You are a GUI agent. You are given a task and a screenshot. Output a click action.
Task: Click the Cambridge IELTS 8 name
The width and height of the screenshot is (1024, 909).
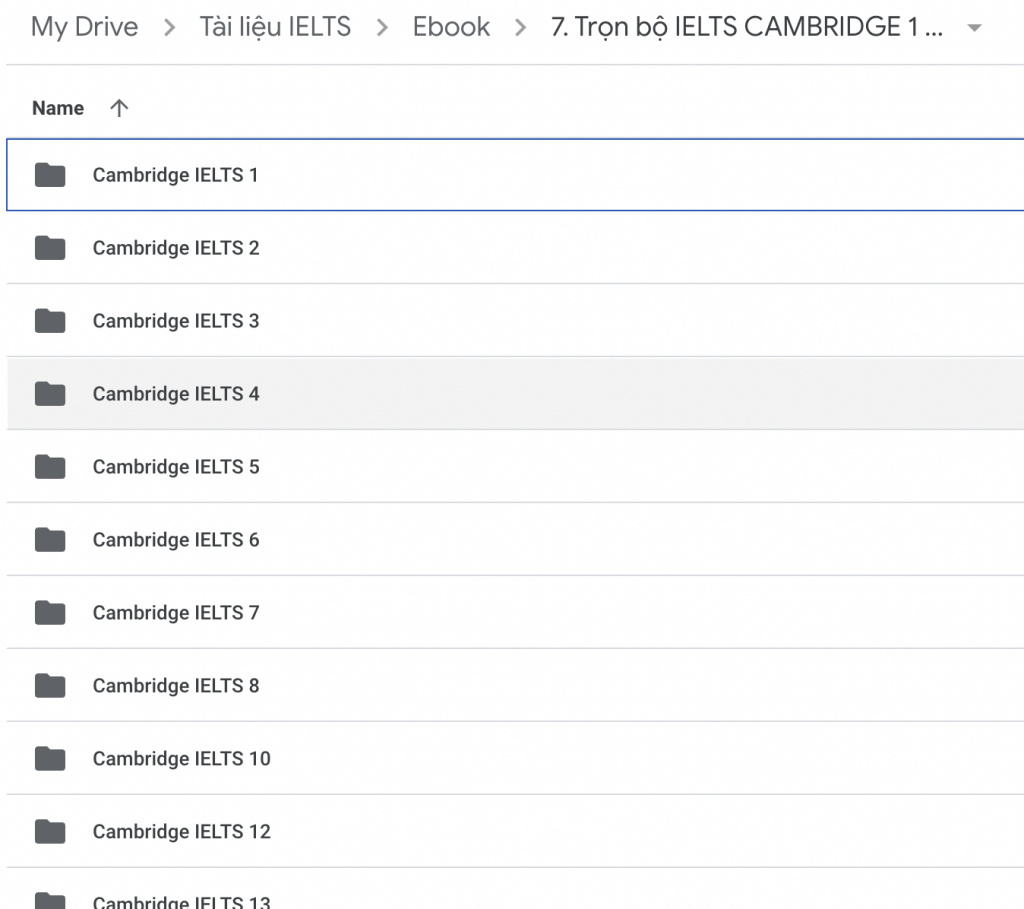click(176, 686)
